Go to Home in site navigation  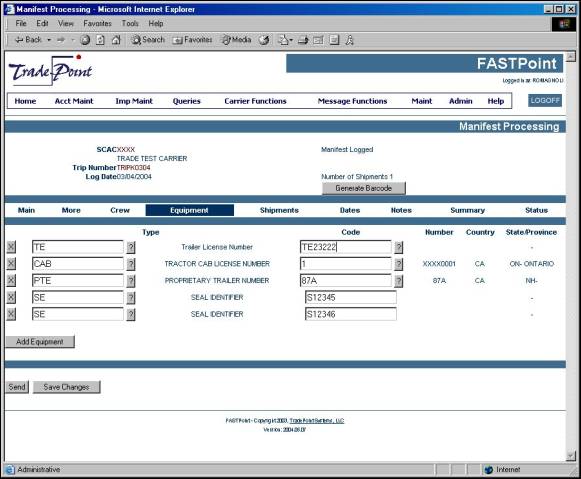coord(25,101)
